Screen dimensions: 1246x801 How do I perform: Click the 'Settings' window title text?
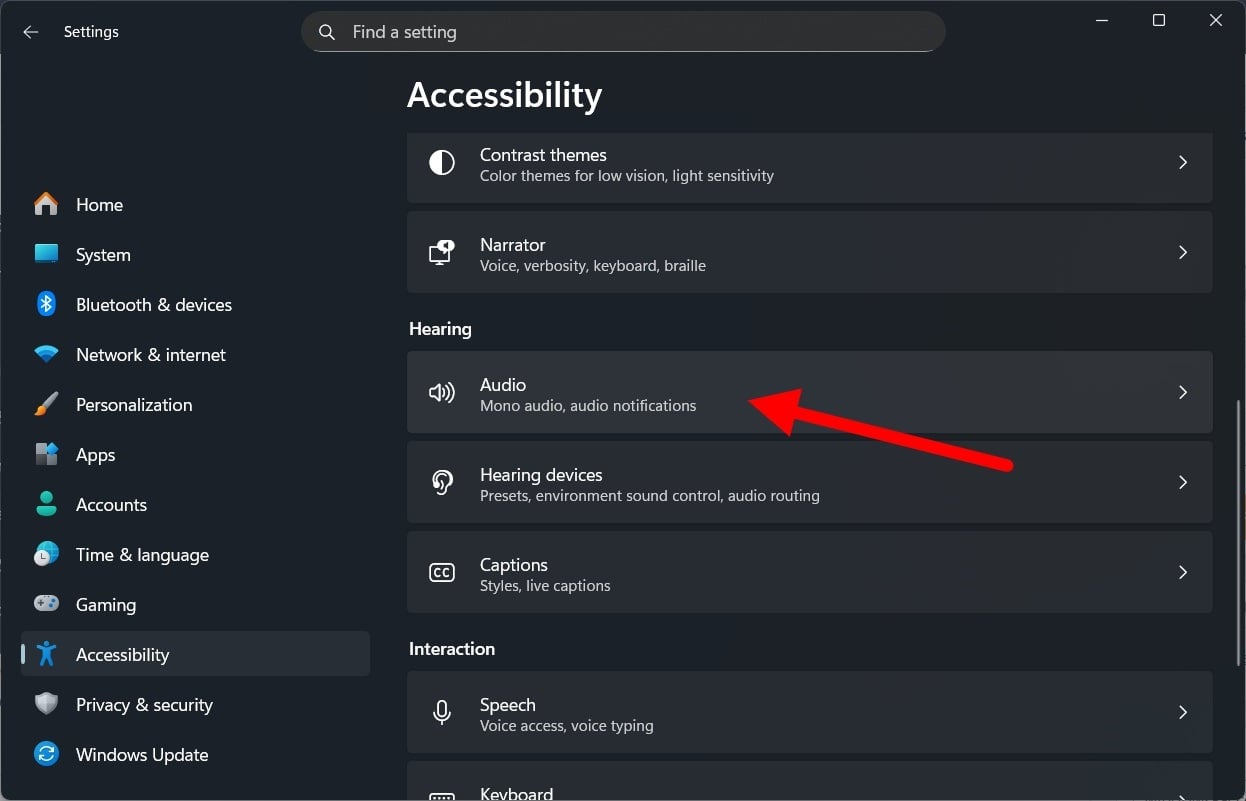[91, 32]
